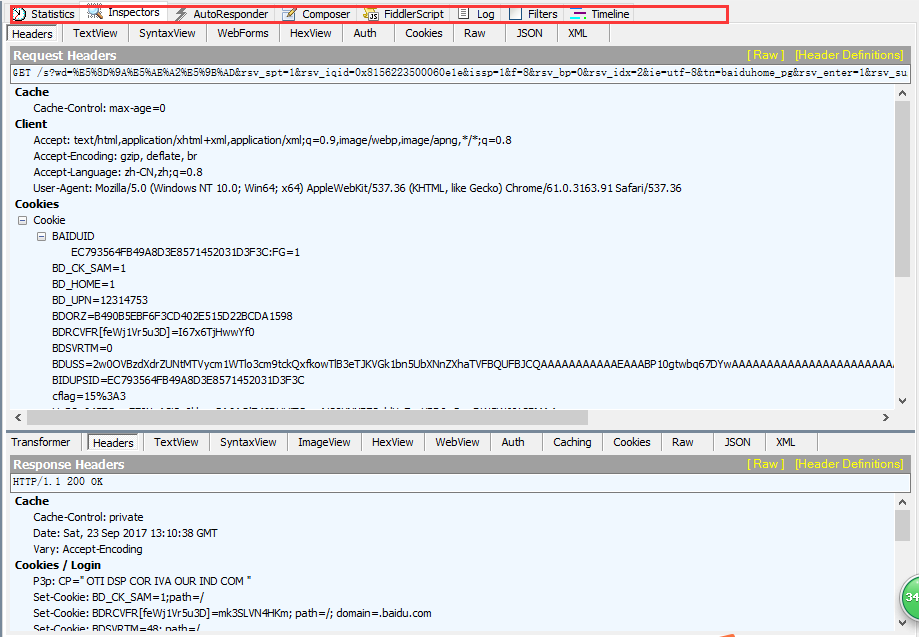919x637 pixels.
Task: Click the Timeline bars icon
Action: point(578,14)
